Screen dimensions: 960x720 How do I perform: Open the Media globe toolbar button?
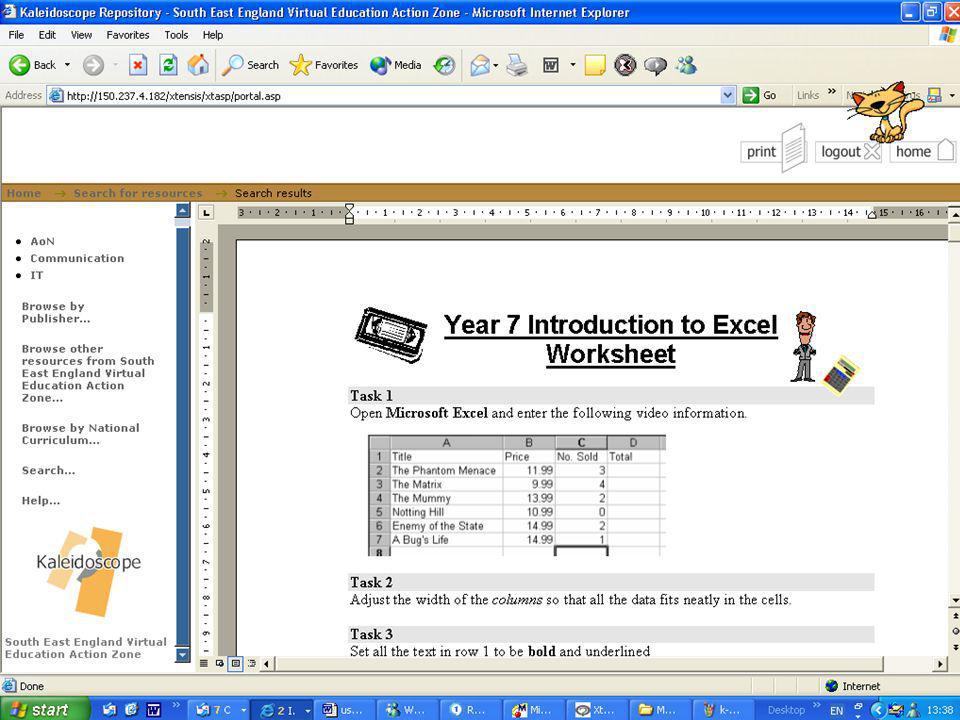[396, 65]
